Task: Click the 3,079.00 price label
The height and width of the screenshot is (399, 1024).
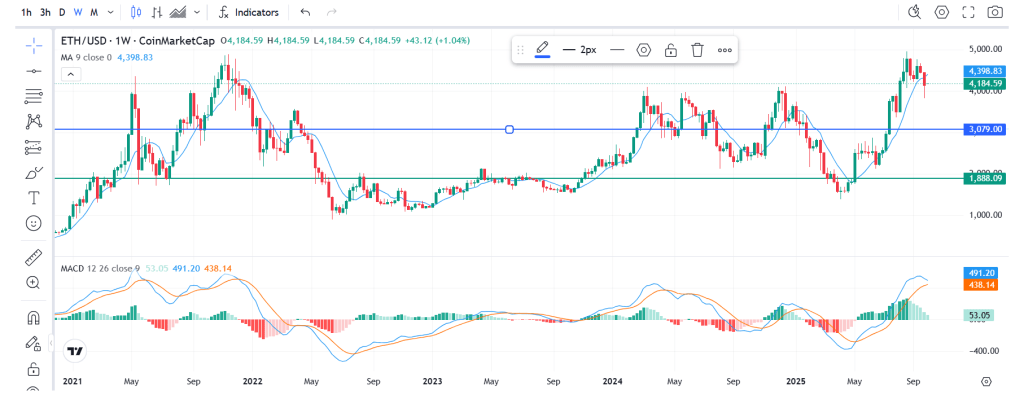Action: [985, 130]
